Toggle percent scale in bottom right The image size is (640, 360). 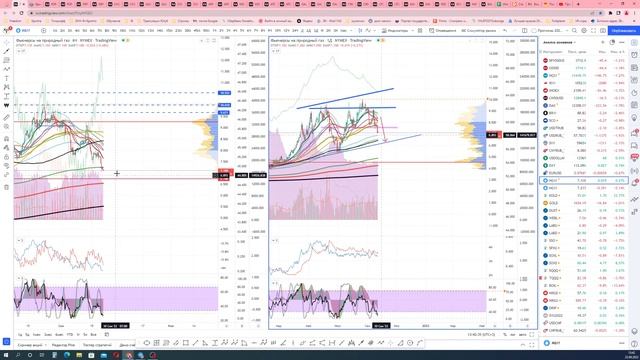pyautogui.click(x=505, y=335)
